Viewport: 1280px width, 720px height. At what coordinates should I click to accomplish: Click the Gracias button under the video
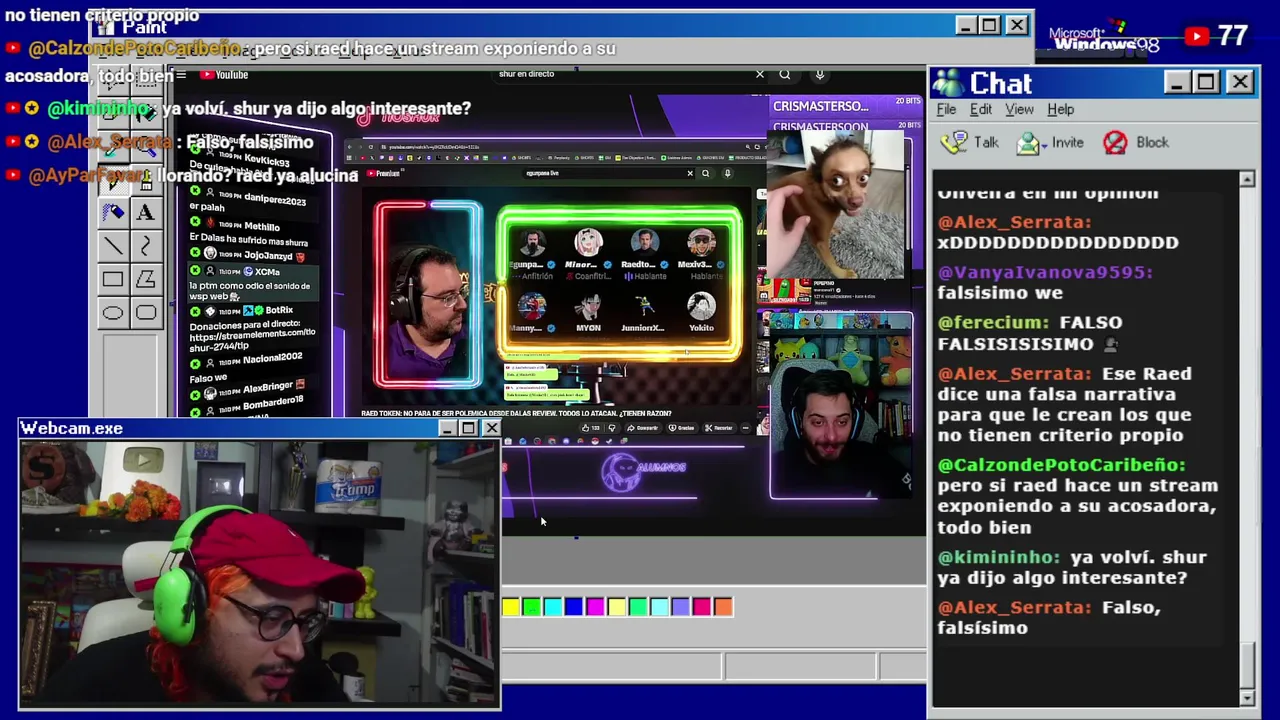tap(682, 428)
